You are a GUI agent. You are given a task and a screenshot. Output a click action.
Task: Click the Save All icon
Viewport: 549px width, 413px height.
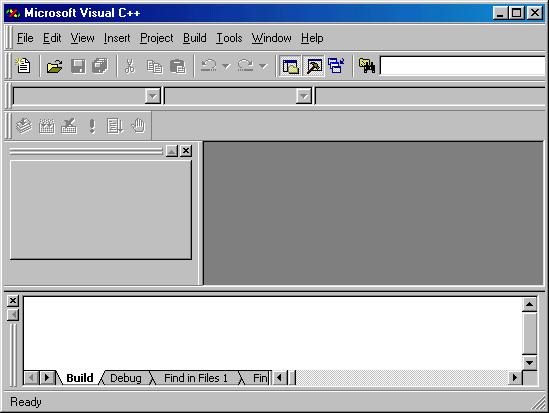pos(100,66)
